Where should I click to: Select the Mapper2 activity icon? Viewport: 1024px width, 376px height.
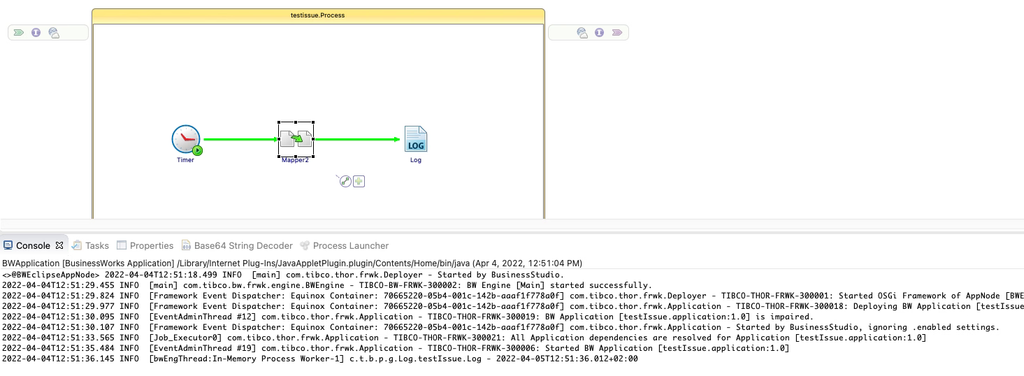click(296, 139)
